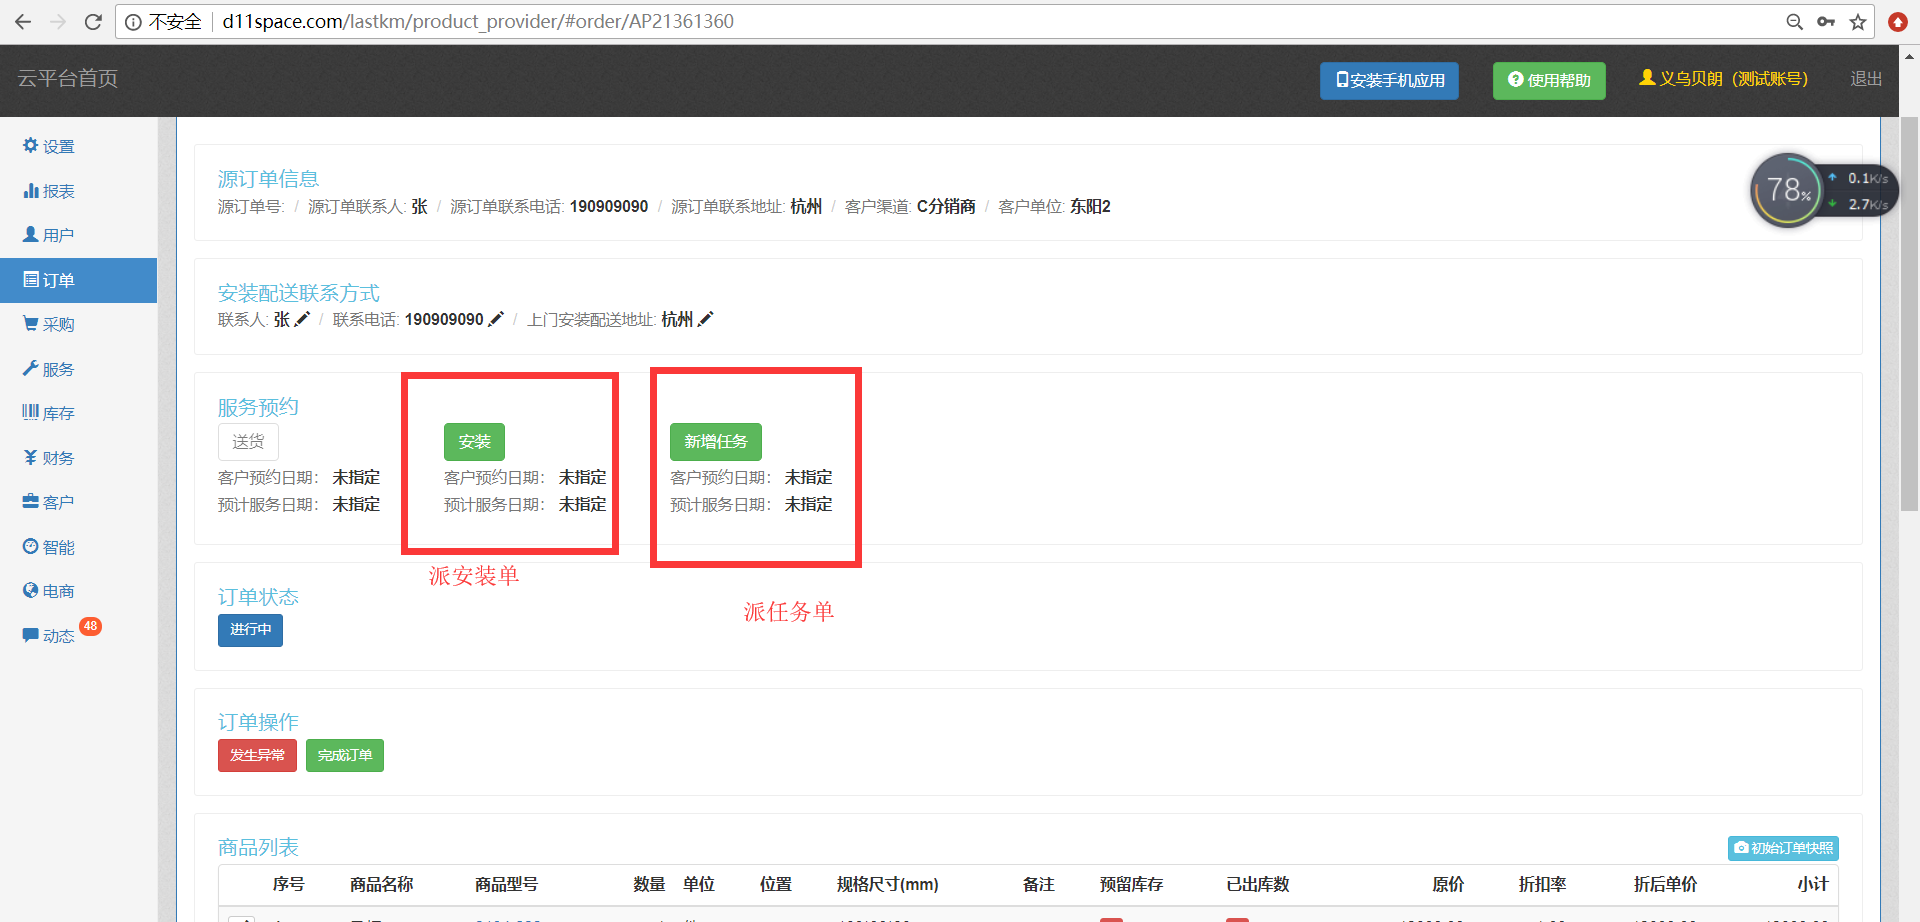The image size is (1920, 922).
Task: Click pencil icon beside phone 190909090
Action: coord(495,319)
